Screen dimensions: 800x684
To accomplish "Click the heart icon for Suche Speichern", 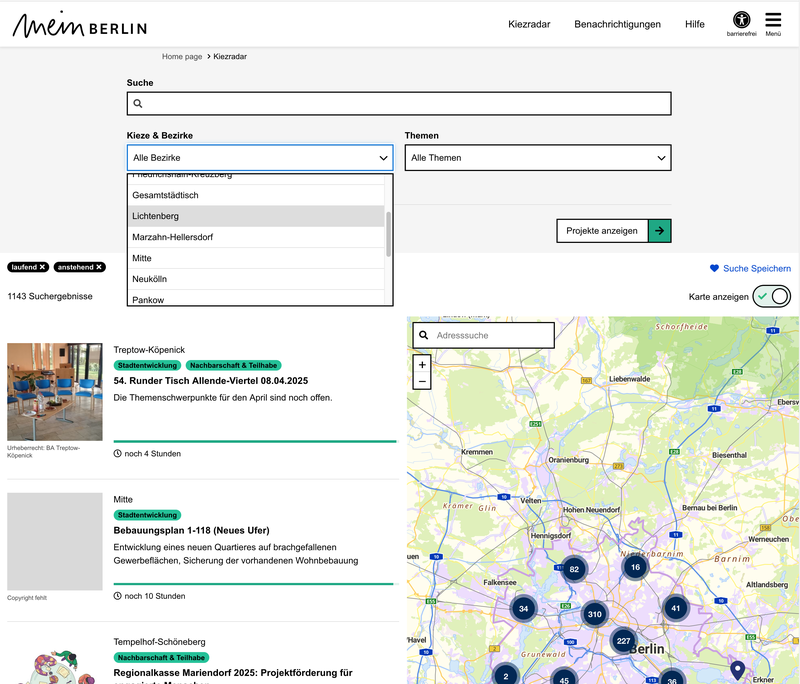I will coord(714,268).
